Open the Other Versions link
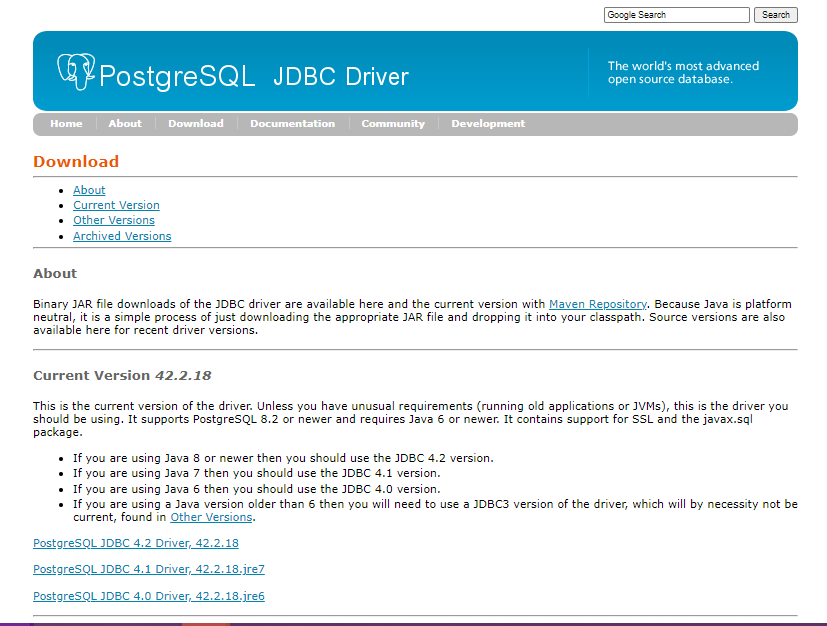Viewport: 827px width, 626px height. pos(113,220)
